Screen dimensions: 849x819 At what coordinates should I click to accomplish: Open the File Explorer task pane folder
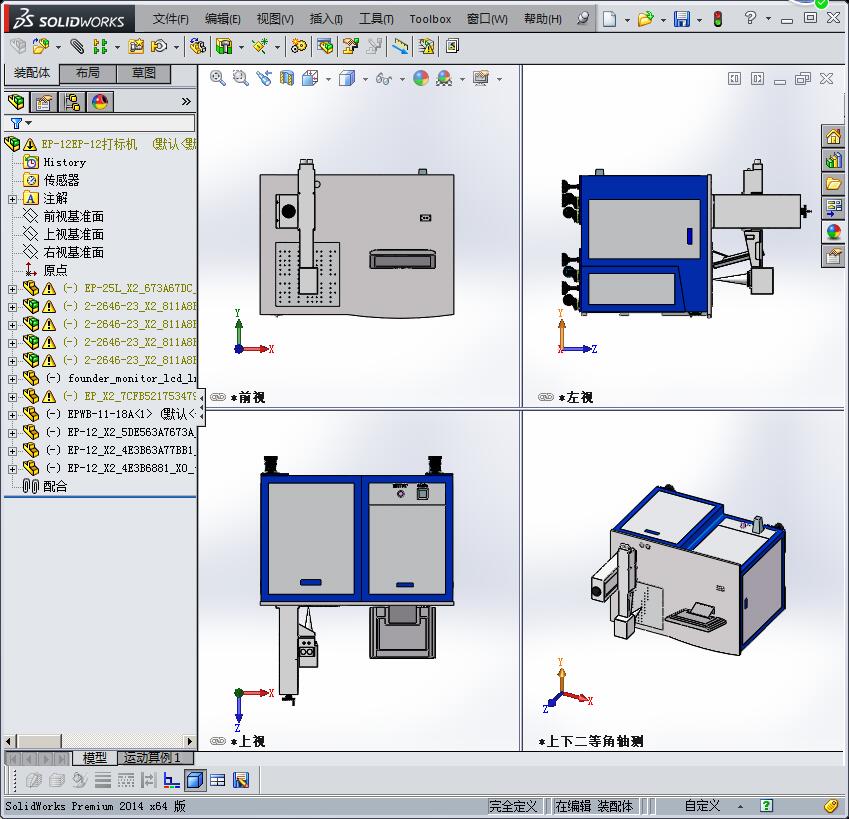pos(833,184)
